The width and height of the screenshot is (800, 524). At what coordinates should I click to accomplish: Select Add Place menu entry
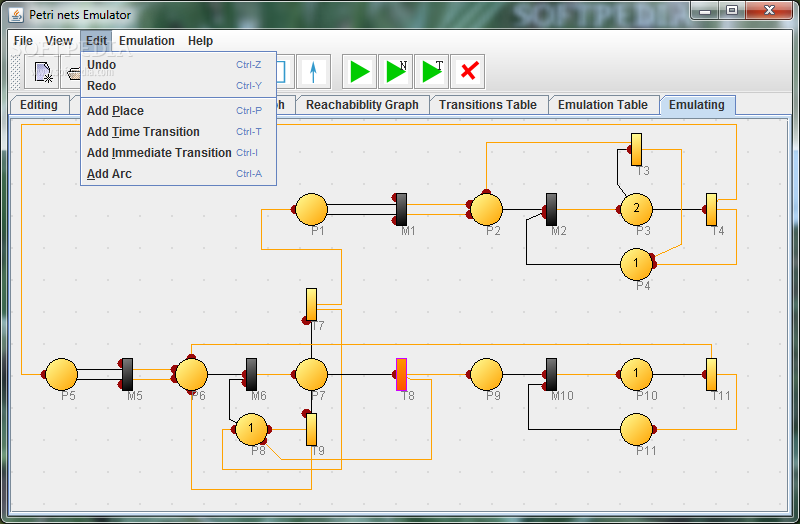[179, 111]
